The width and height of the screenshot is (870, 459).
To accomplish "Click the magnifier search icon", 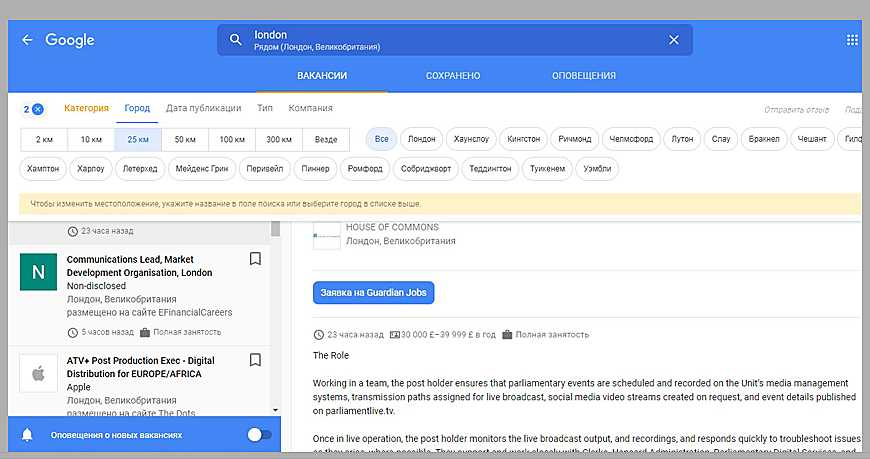I will 236,40.
